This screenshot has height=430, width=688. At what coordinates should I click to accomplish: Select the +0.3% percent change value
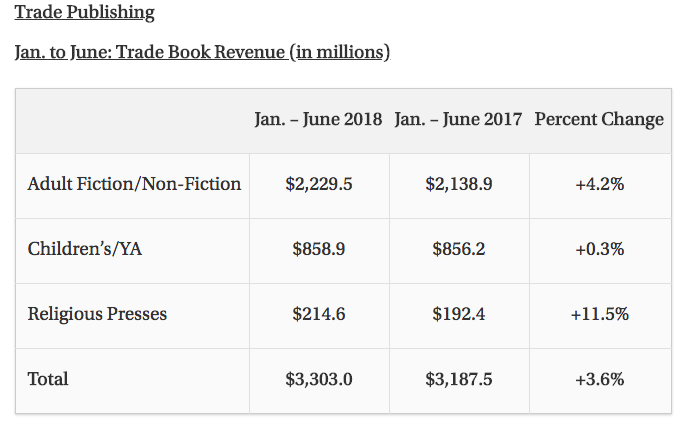pos(599,249)
